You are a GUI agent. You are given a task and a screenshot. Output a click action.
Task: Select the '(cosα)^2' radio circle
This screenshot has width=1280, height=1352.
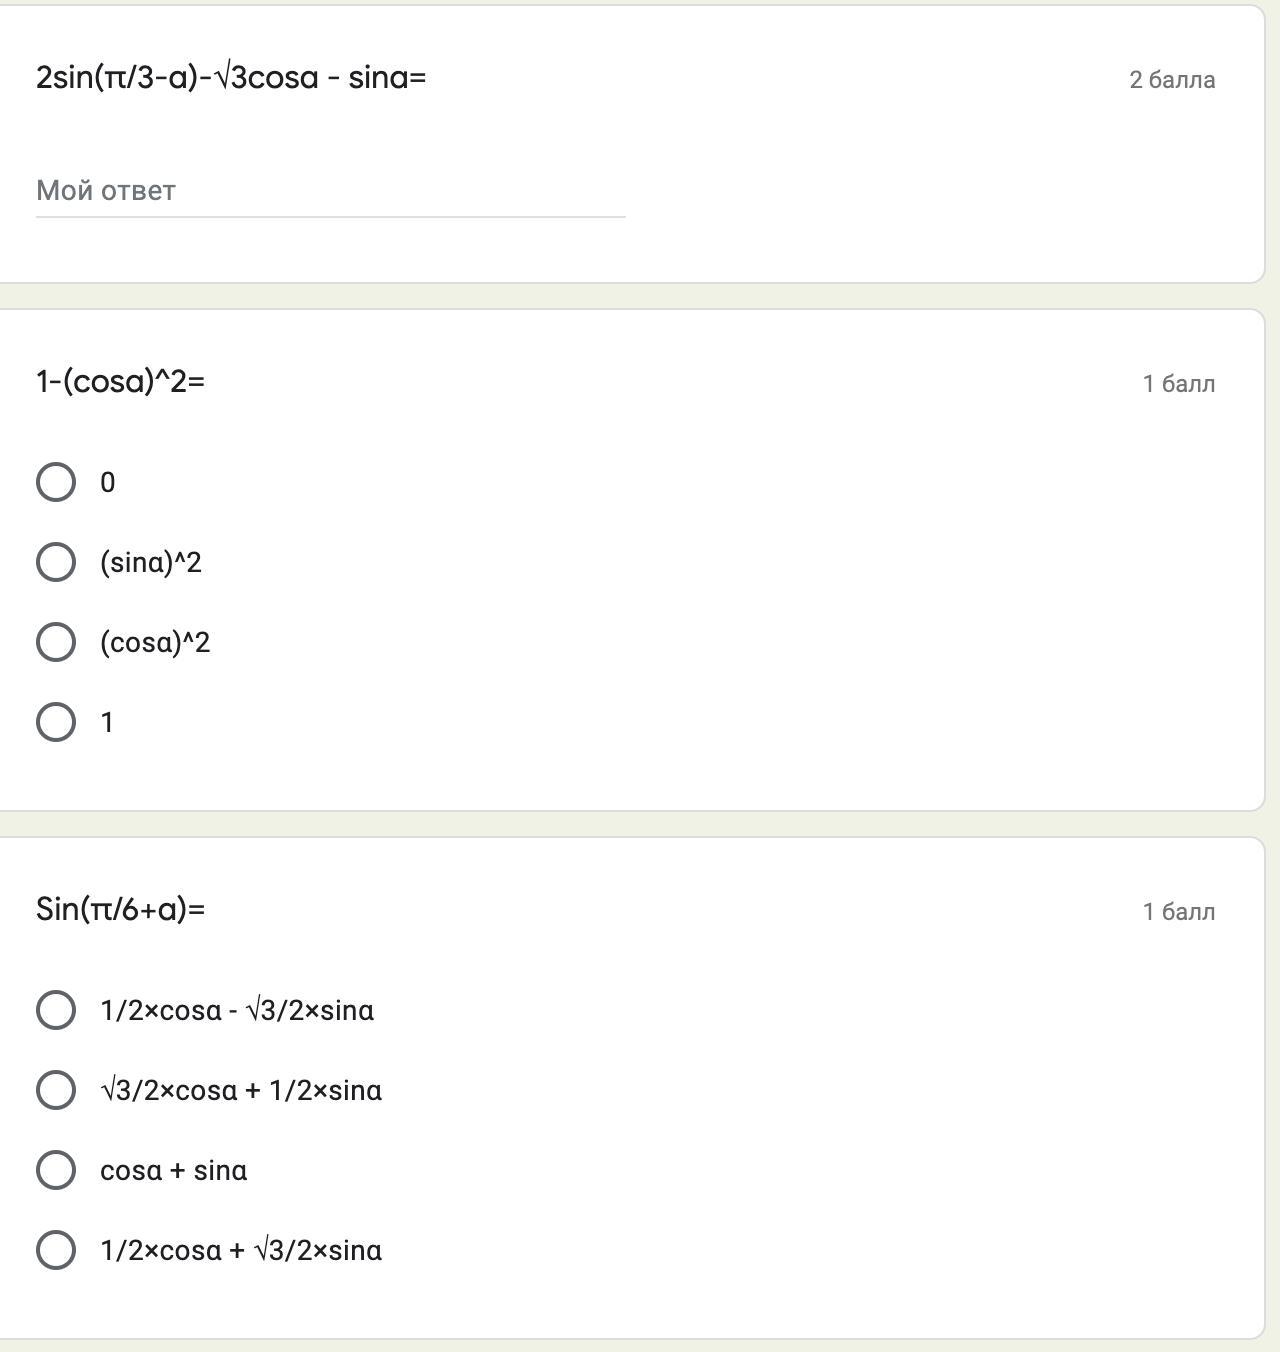coord(56,642)
